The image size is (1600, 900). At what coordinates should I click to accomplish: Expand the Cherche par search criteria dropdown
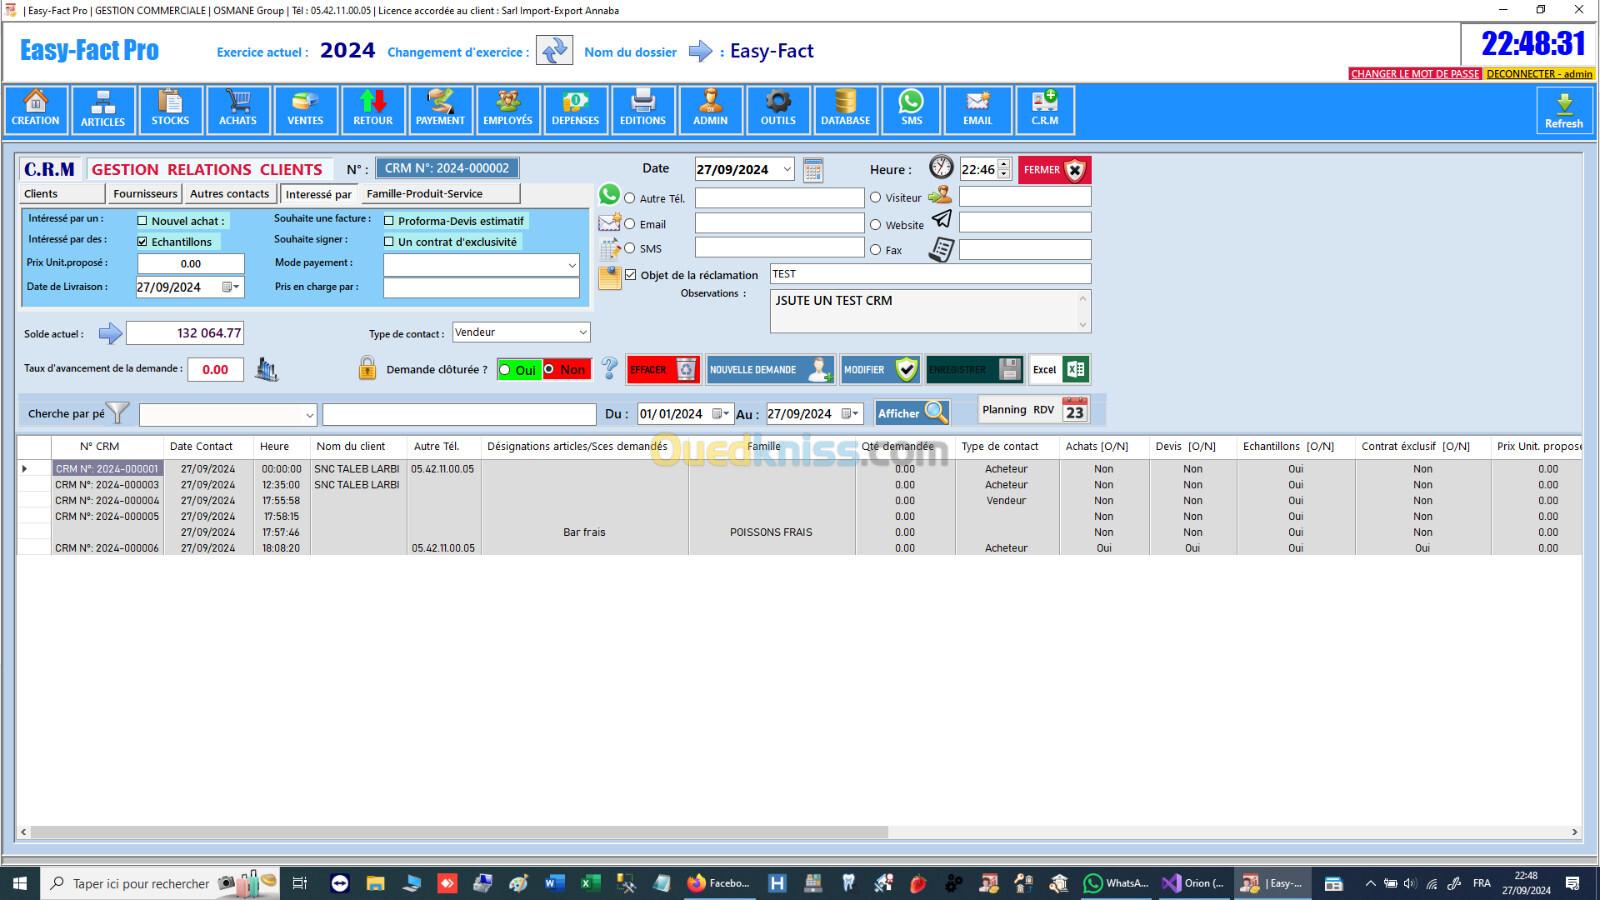coord(309,415)
